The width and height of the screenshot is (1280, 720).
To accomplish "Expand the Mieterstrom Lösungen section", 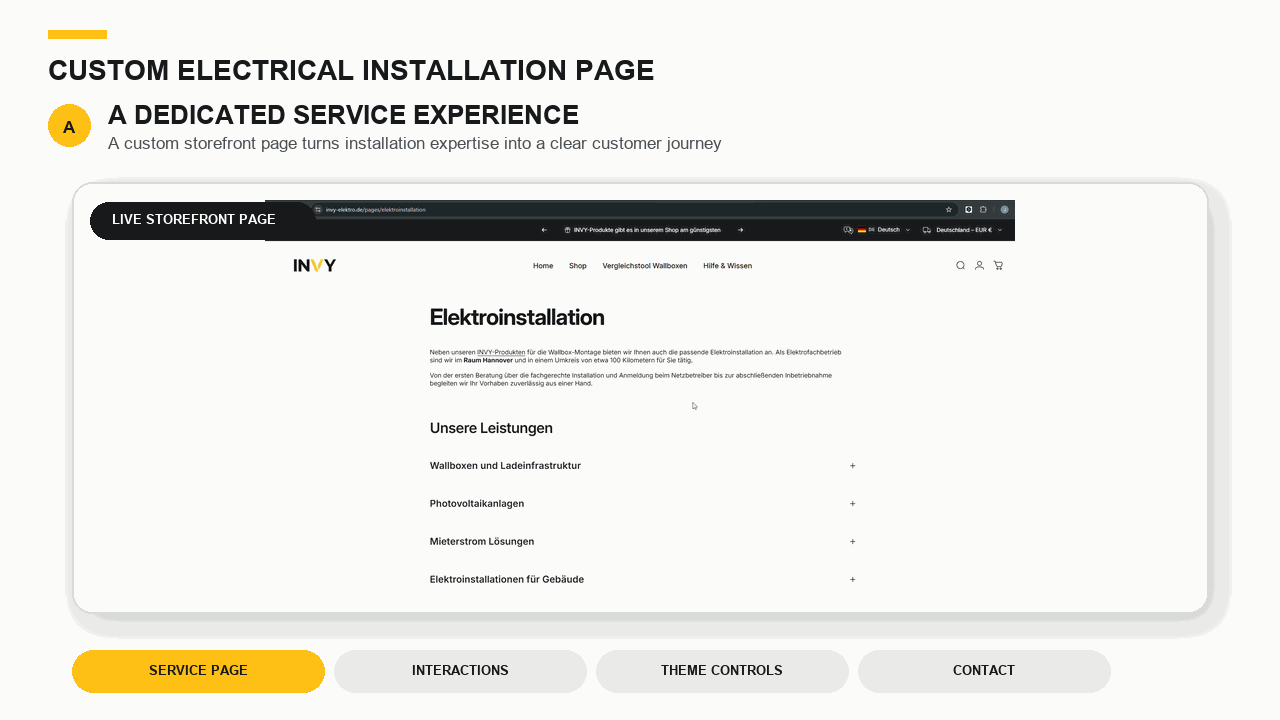I will 643,542.
